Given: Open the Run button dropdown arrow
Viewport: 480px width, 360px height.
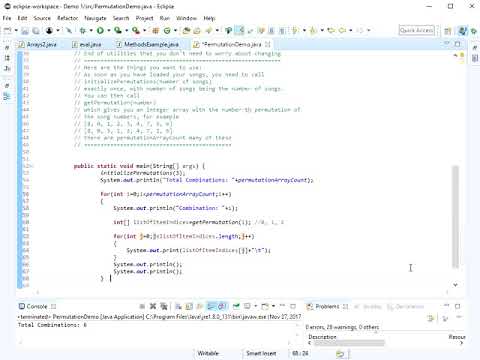Looking at the screenshot, I should coord(109,31).
